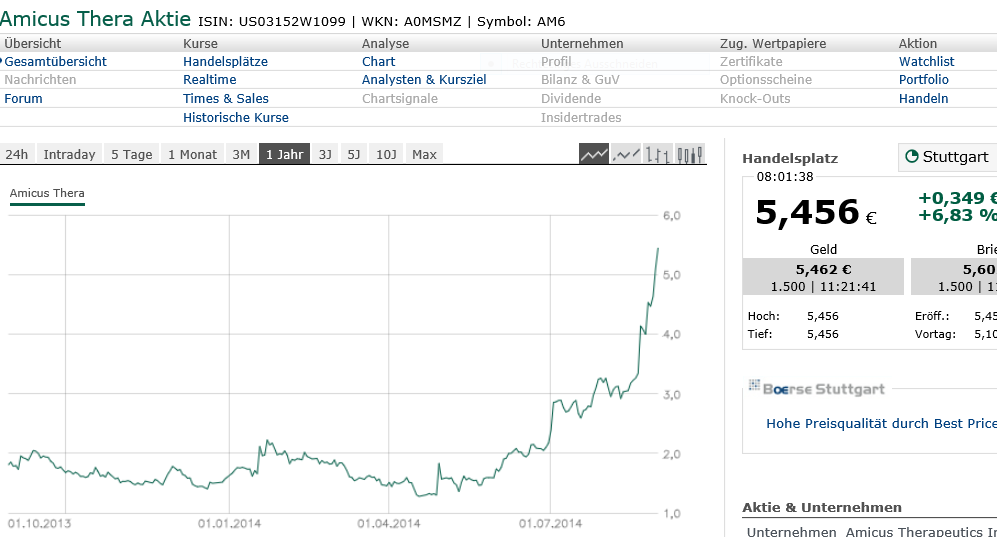Open the Handeln link
This screenshot has width=997, height=537.
923,99
